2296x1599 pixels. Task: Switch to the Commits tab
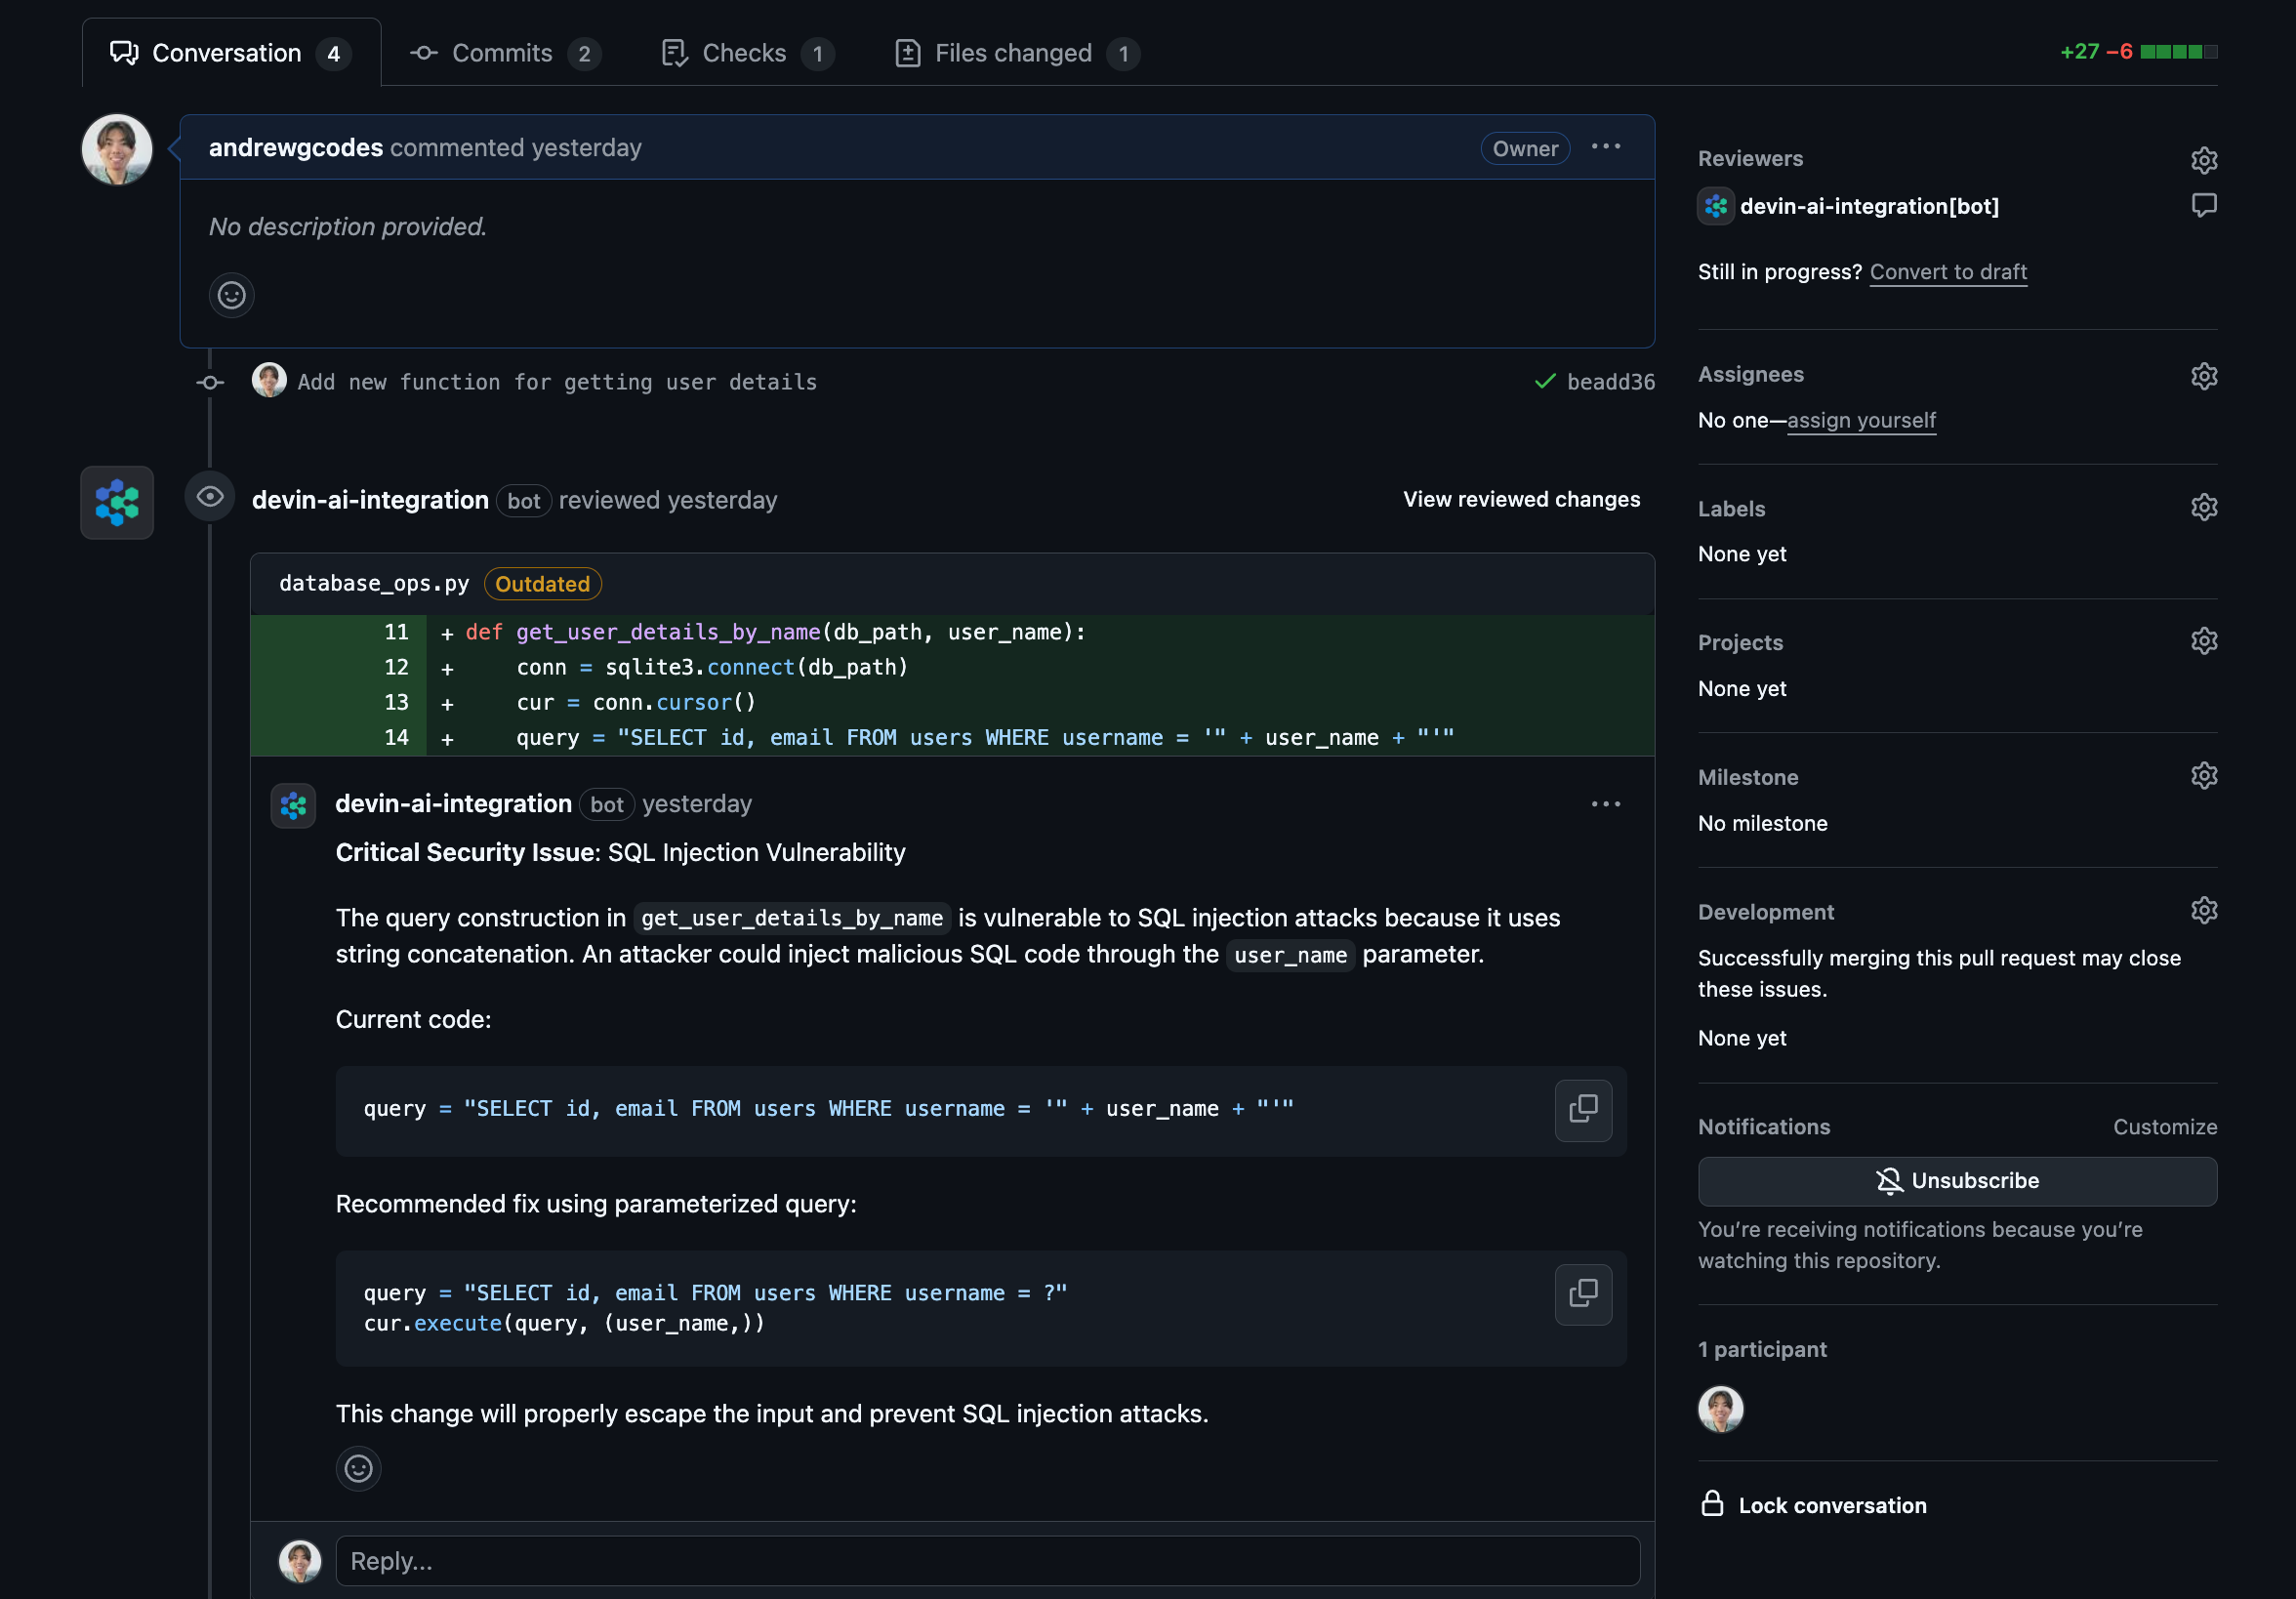[x=503, y=53]
